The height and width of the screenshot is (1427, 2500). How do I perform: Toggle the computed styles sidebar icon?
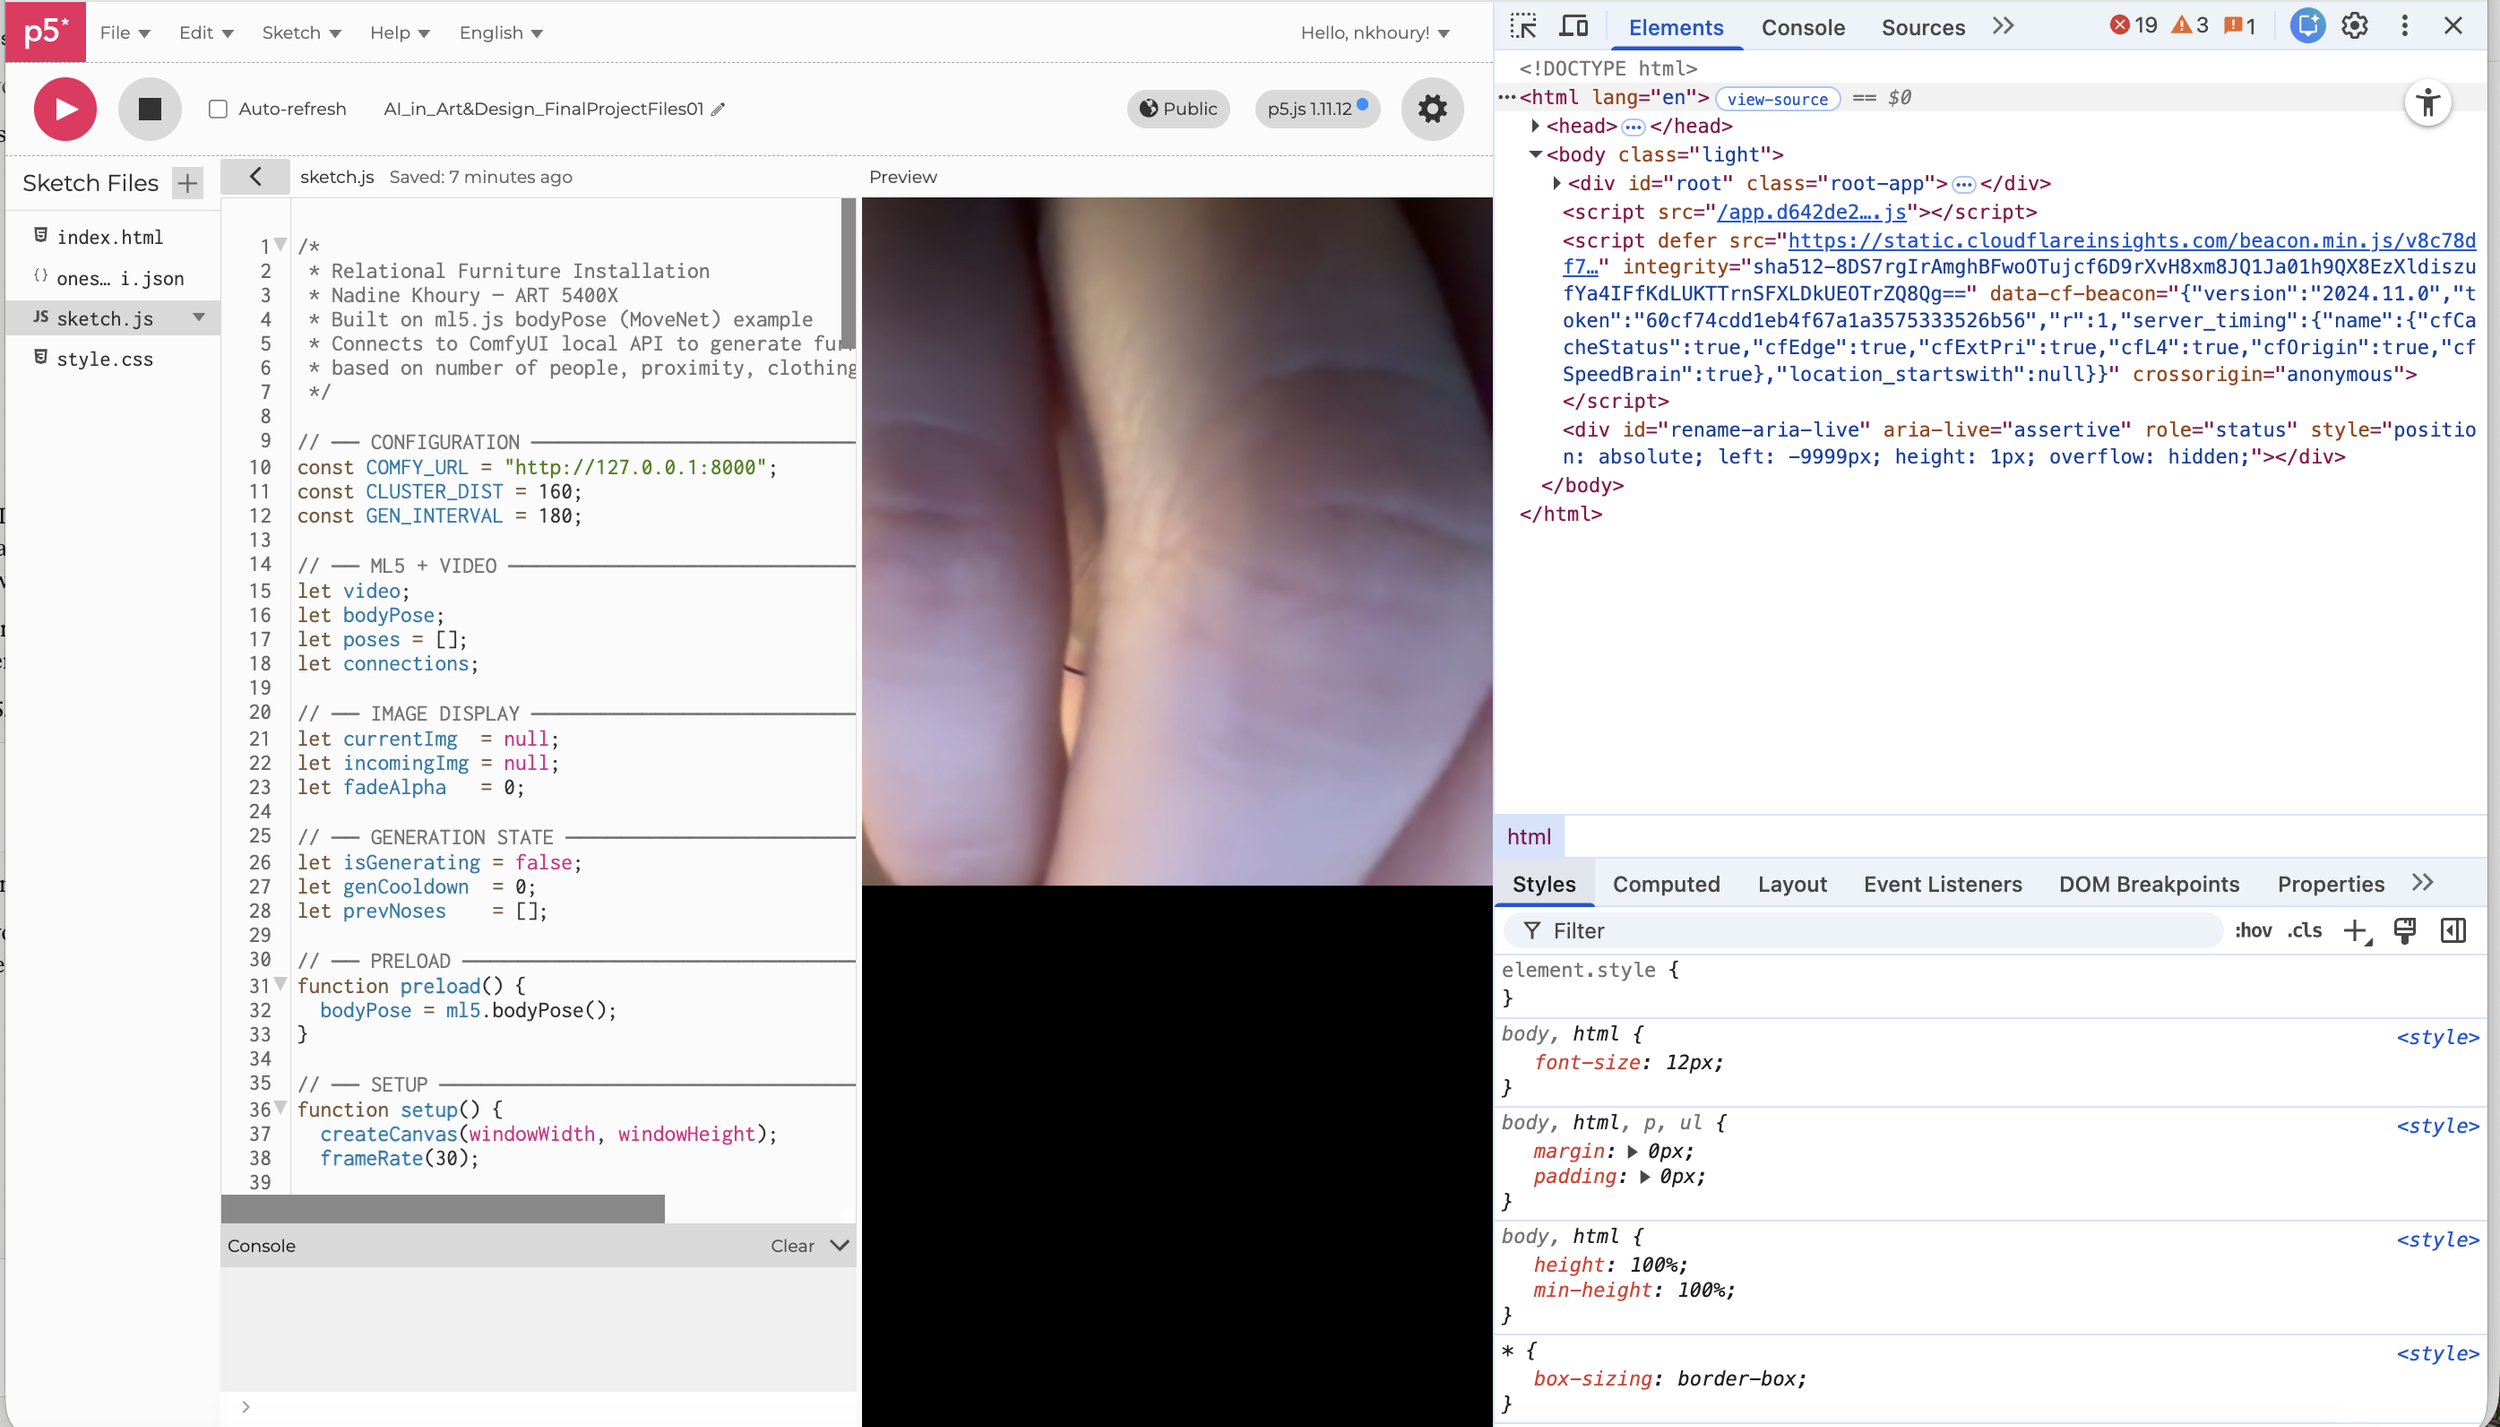coord(2453,931)
